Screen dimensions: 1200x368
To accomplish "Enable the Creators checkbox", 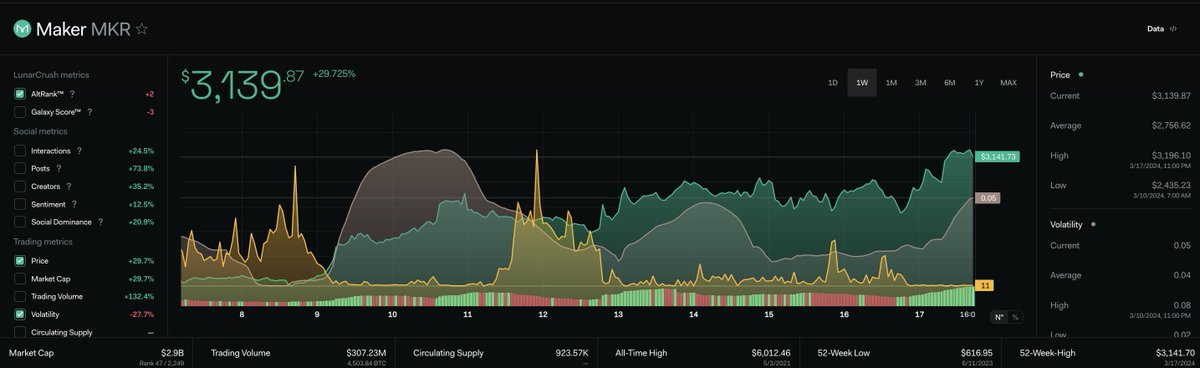I will (x=20, y=187).
